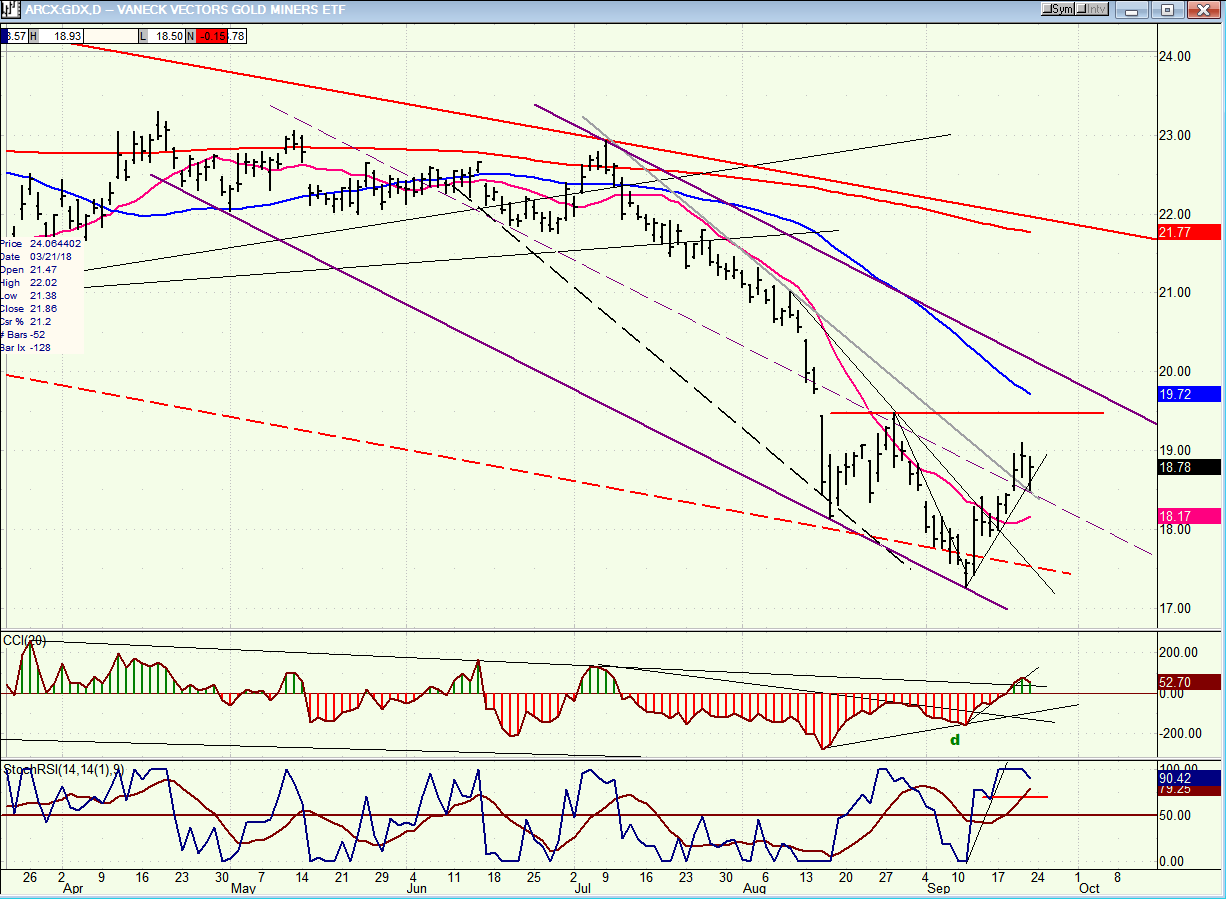Click the Apr month label on time axis
The width and height of the screenshot is (1226, 899).
[74, 887]
